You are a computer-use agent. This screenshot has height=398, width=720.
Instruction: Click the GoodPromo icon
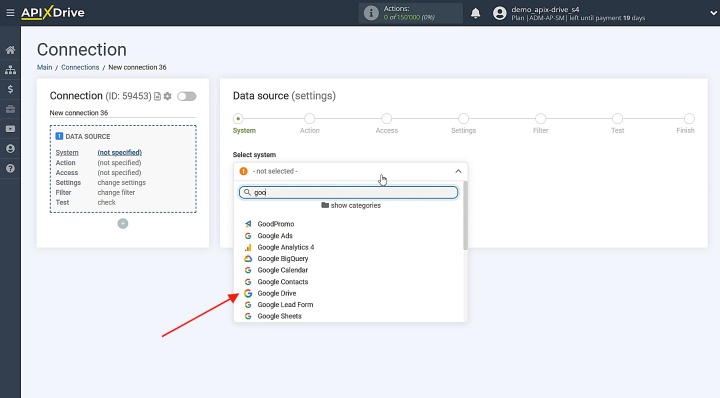pos(248,224)
